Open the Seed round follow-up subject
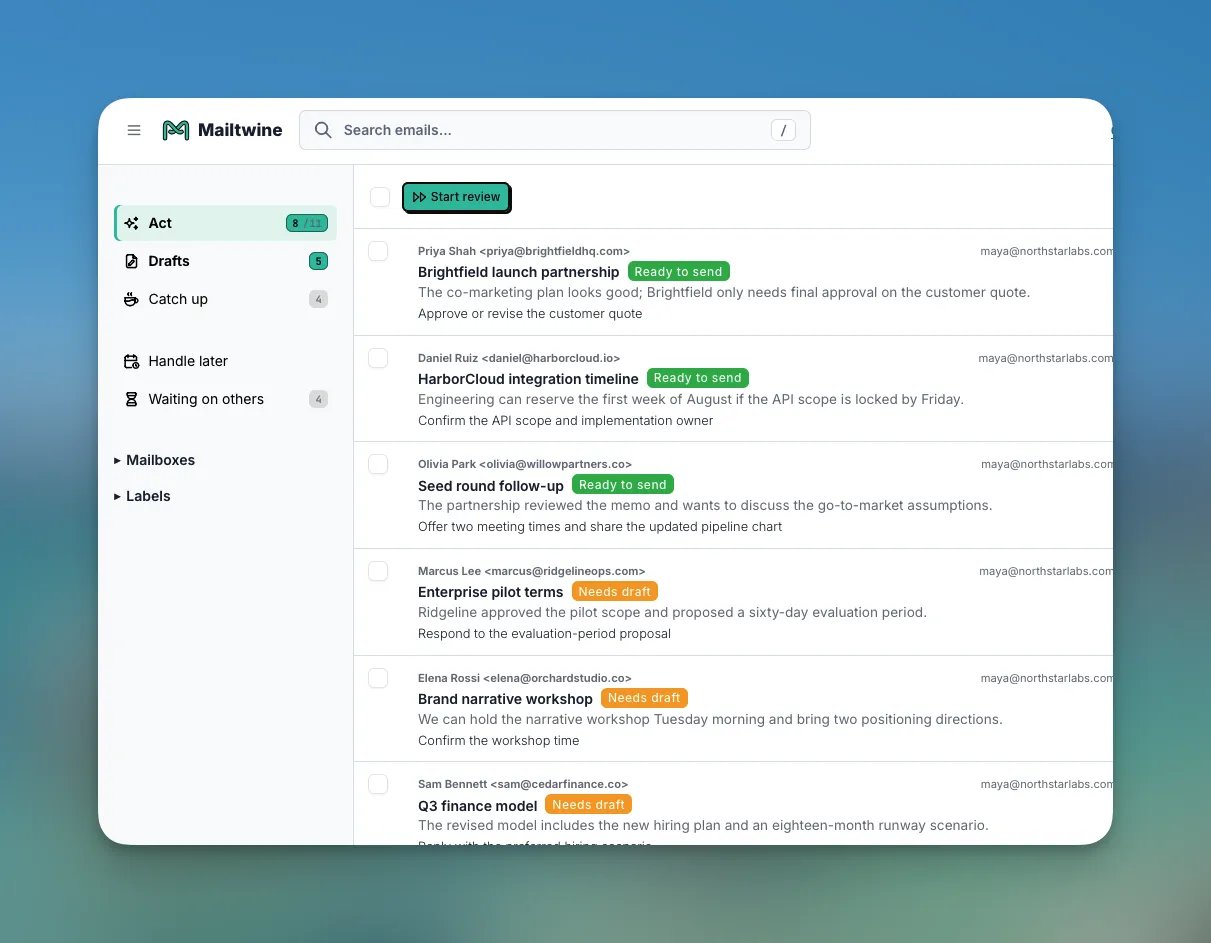Viewport: 1211px width, 943px height. point(491,486)
